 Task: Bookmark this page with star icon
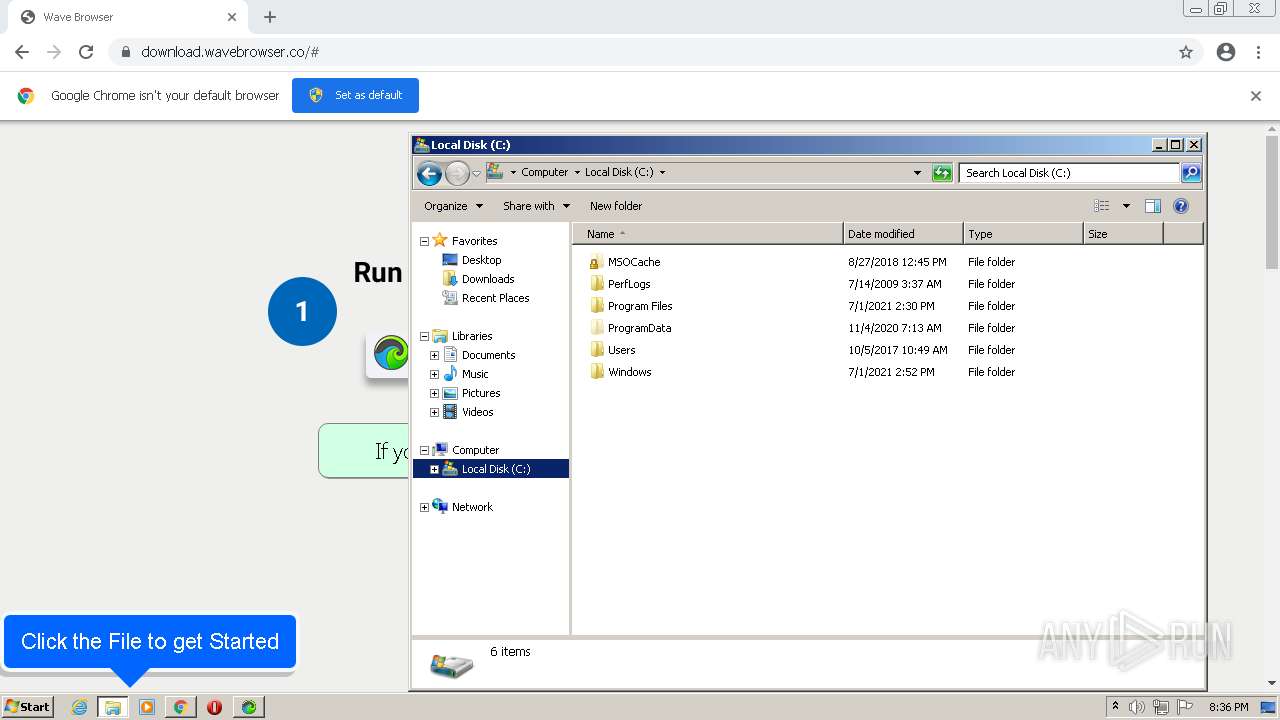pos(1186,52)
